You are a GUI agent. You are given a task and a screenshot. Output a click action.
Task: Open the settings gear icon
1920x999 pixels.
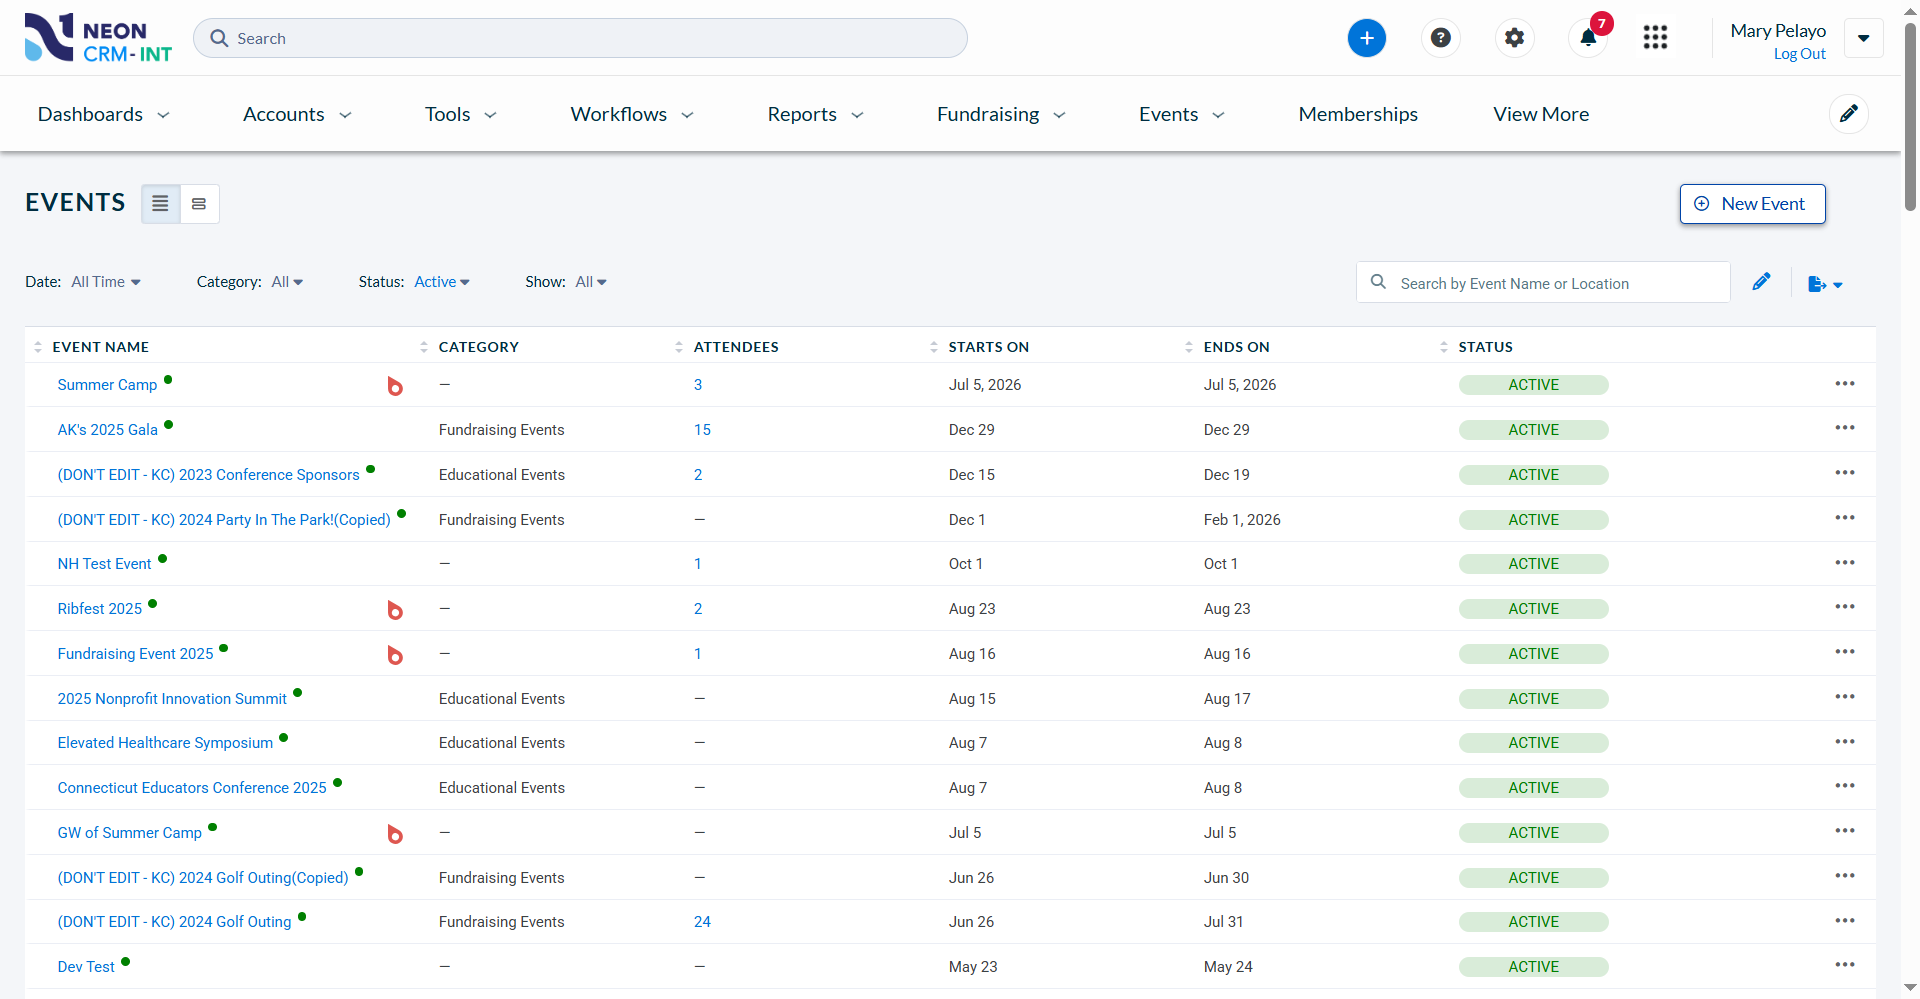1514,38
